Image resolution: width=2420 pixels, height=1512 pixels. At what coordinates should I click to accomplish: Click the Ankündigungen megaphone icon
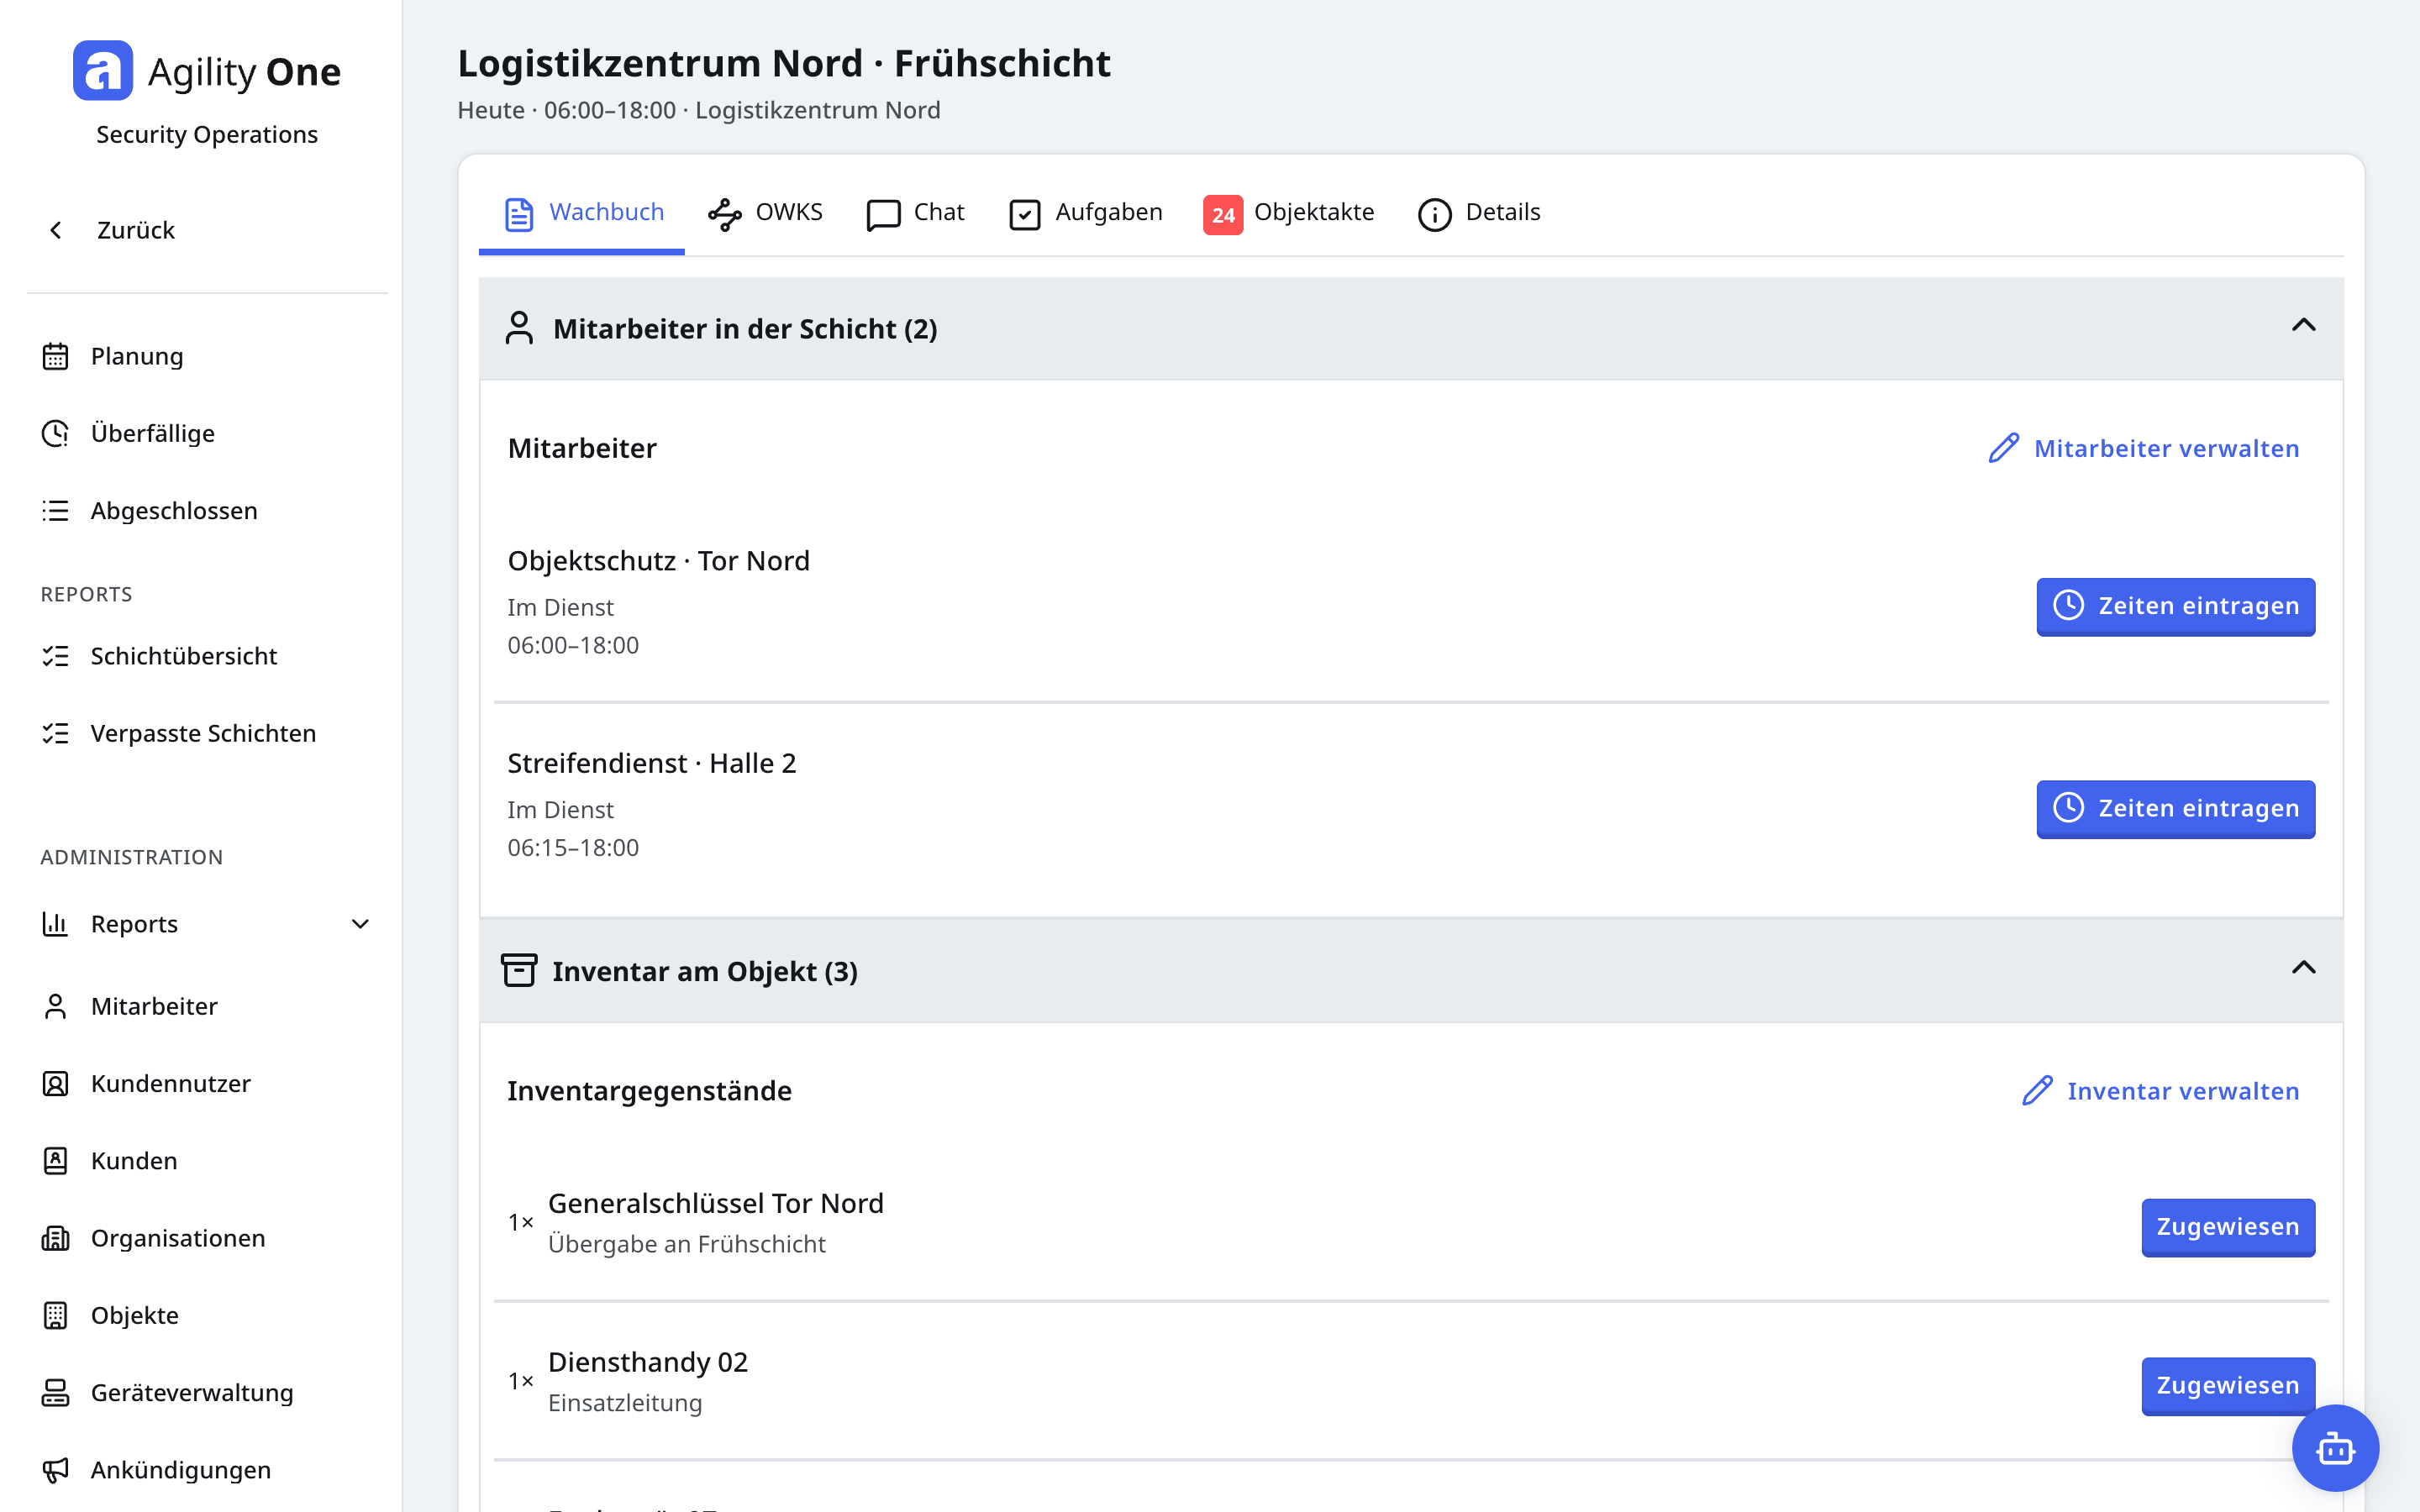coord(56,1470)
